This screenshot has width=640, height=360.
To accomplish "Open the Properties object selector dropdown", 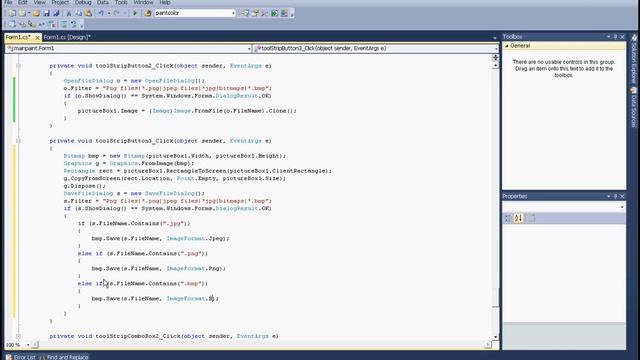I will point(622,207).
